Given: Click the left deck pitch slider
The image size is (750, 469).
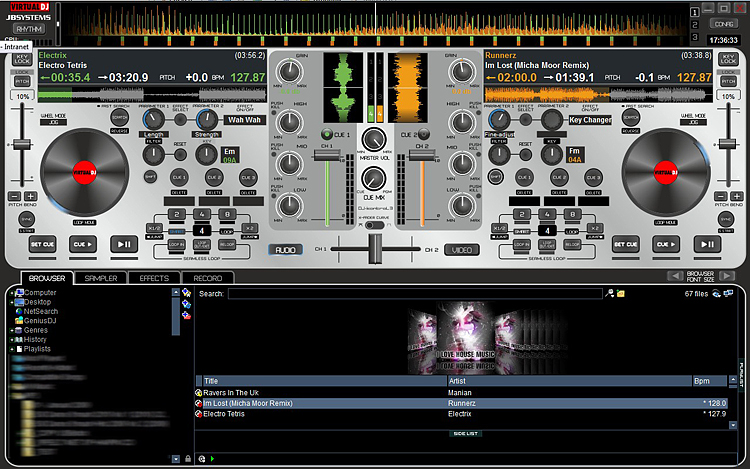Looking at the screenshot, I should 22,144.
